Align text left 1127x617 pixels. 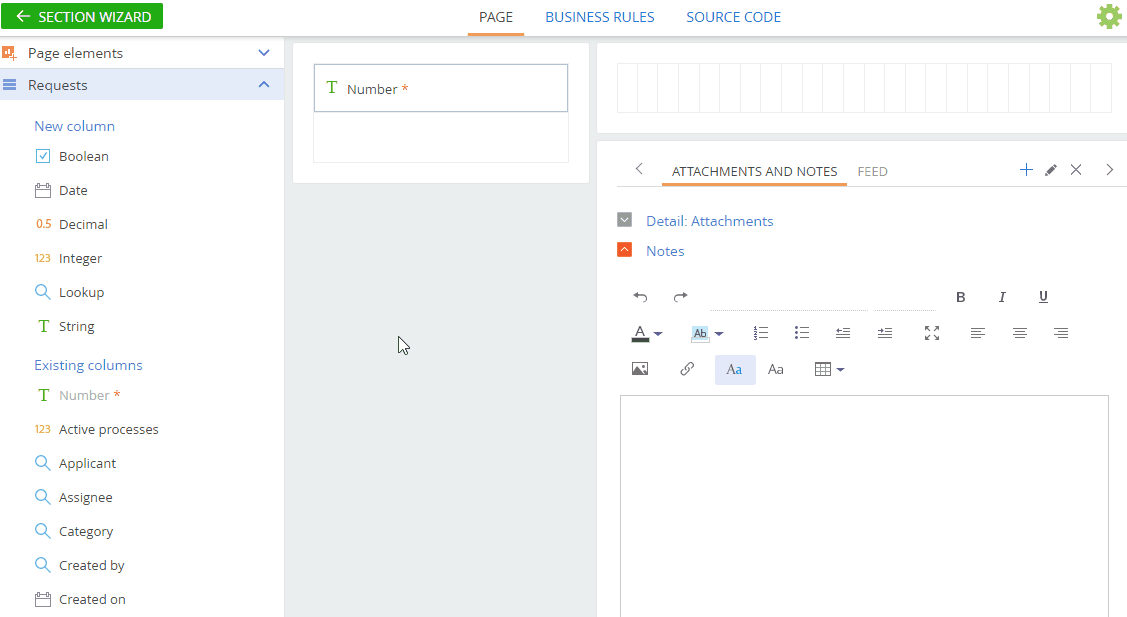[978, 333]
